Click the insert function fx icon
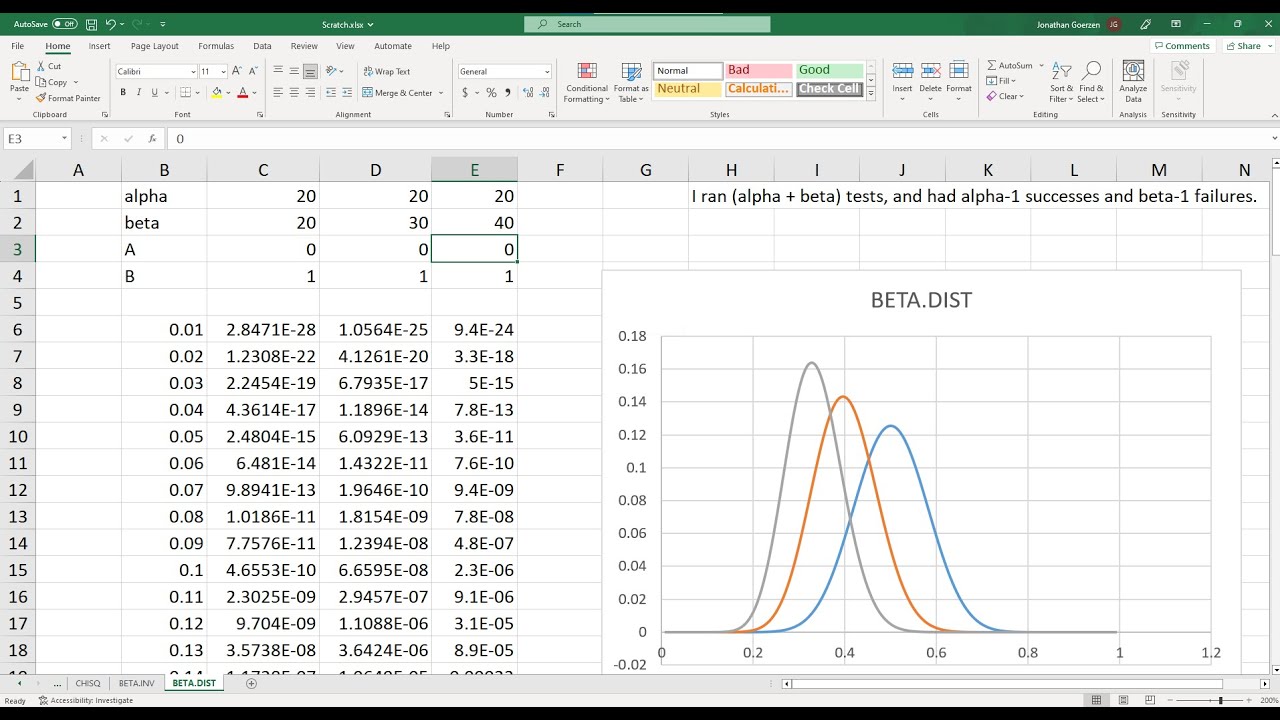Image resolution: width=1280 pixels, height=720 pixels. click(152, 139)
